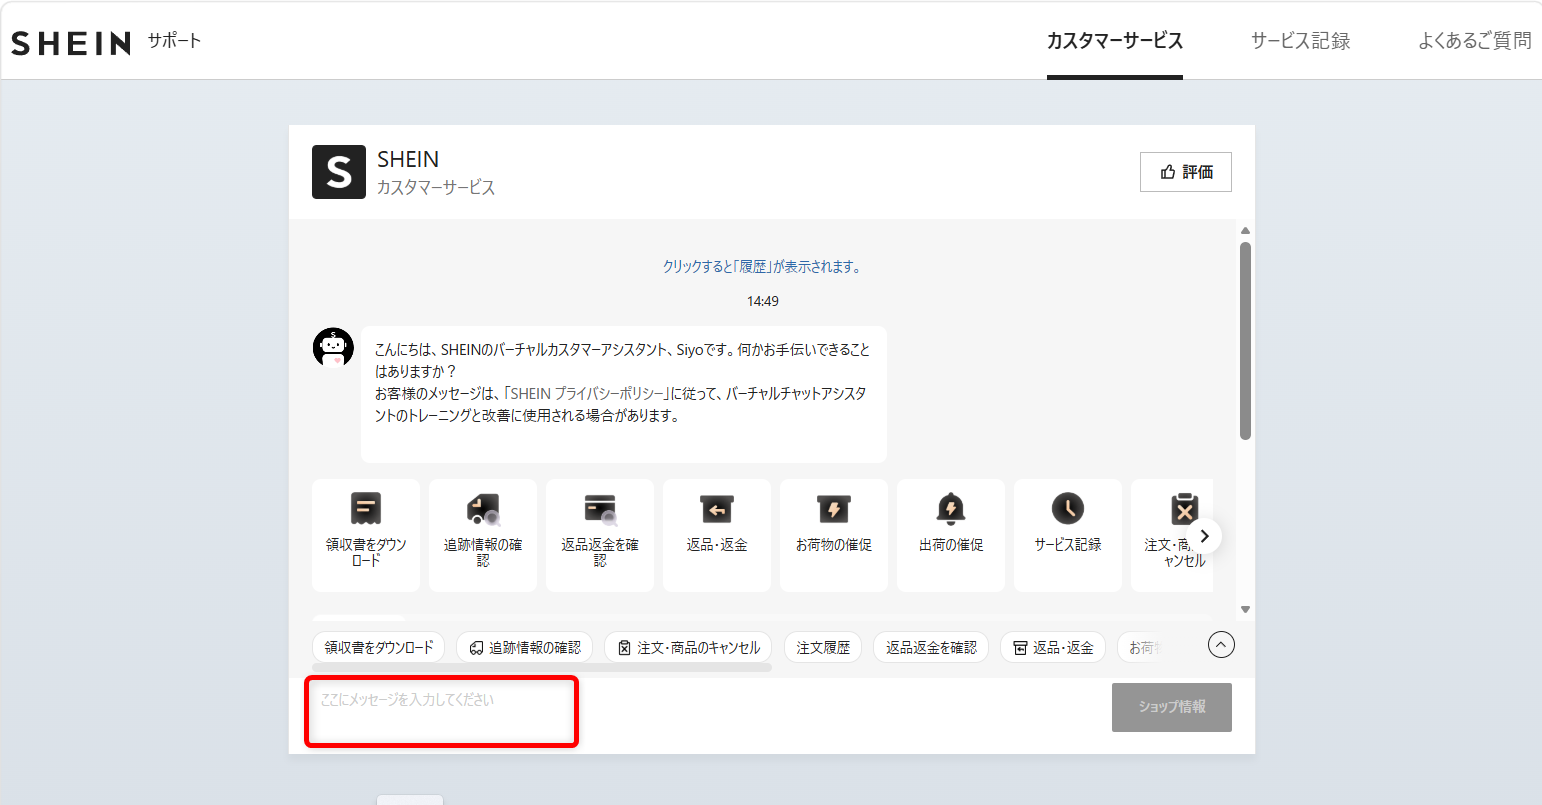Click the Siyo robot avatar

coord(333,347)
